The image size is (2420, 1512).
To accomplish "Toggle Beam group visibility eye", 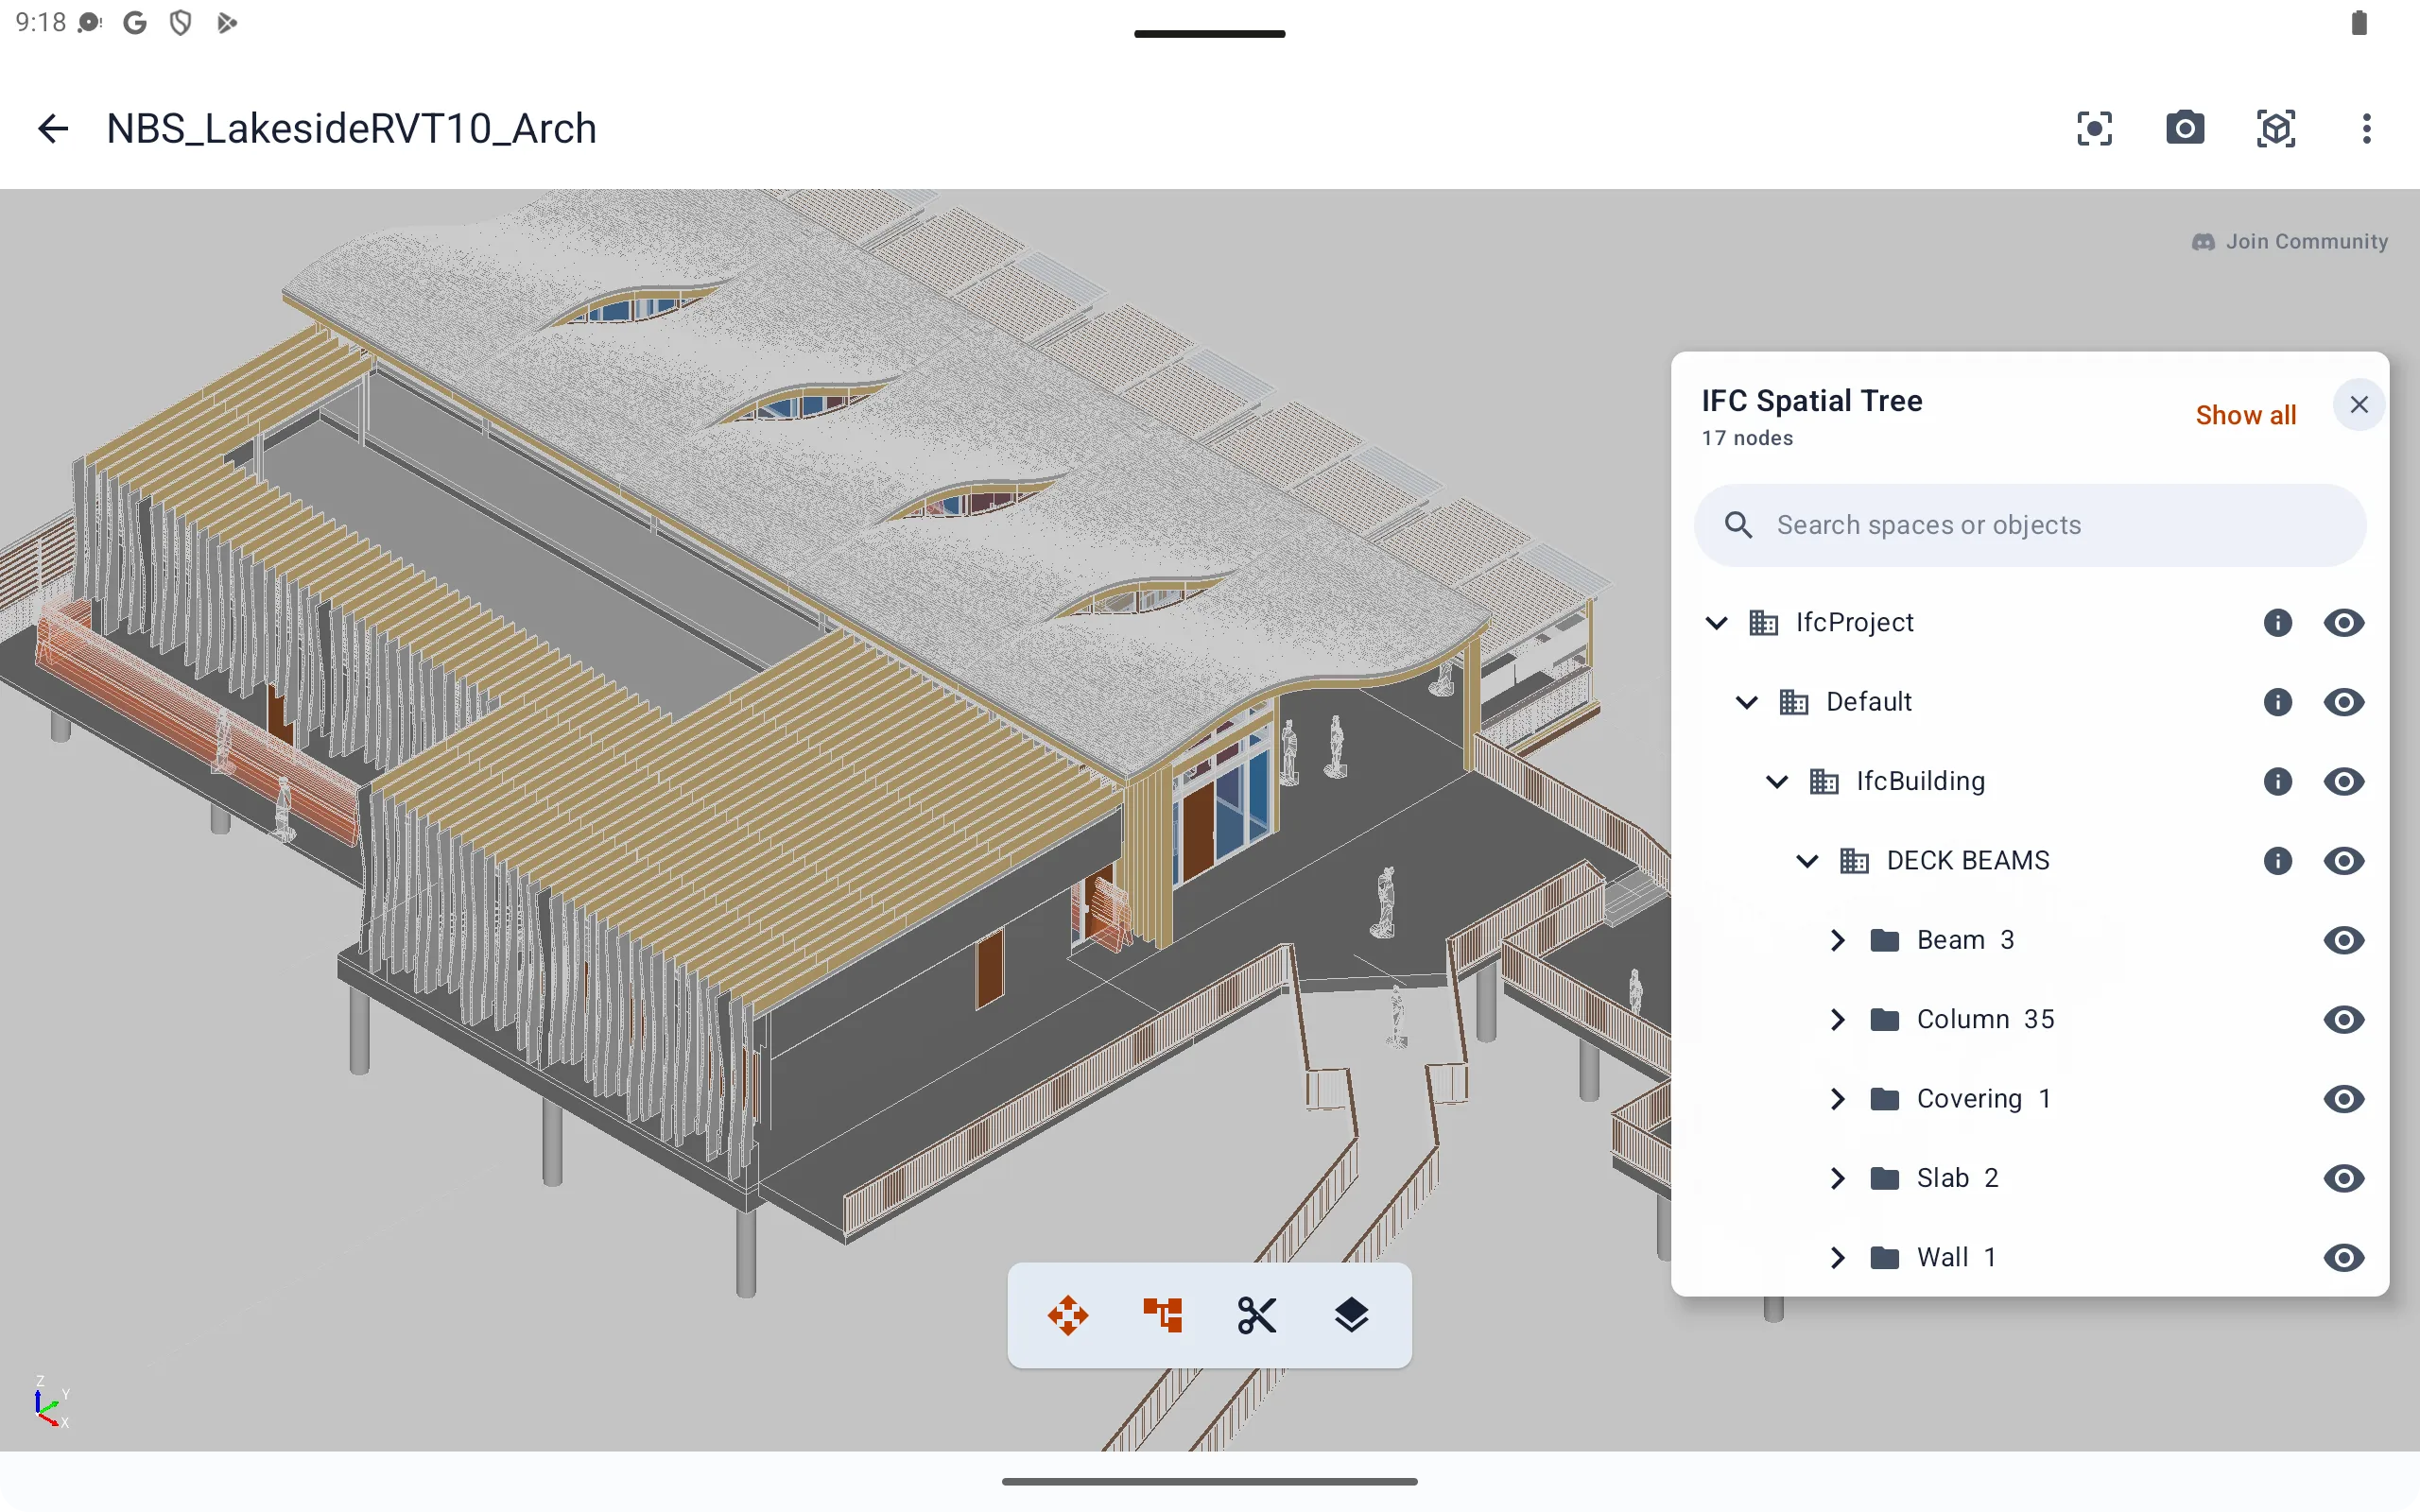I will point(2343,940).
